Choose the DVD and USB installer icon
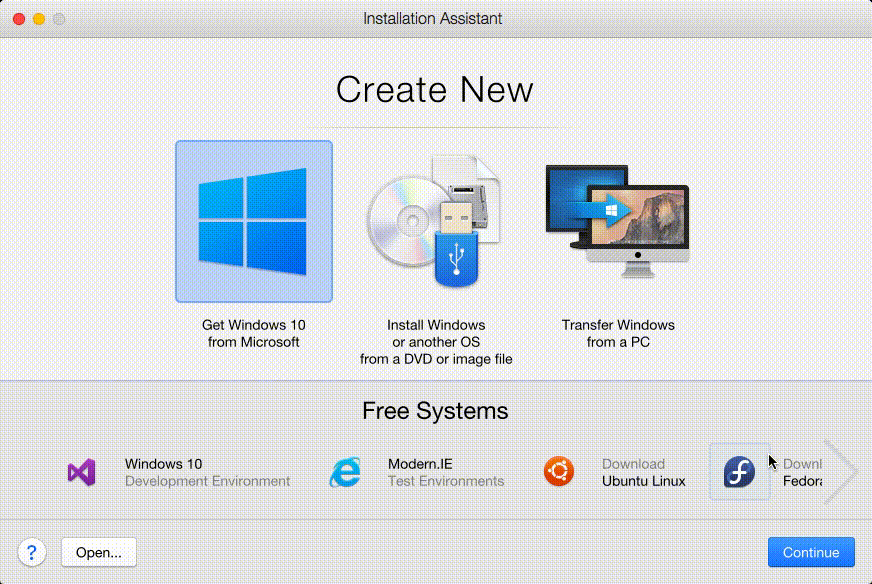Screen dimensions: 872x584 coord(434,221)
